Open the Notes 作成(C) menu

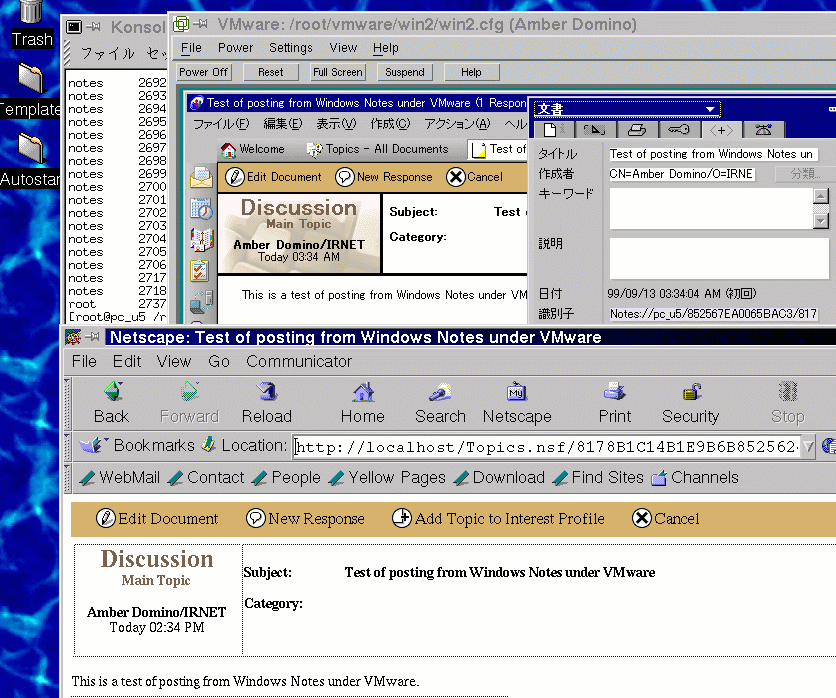pos(390,124)
